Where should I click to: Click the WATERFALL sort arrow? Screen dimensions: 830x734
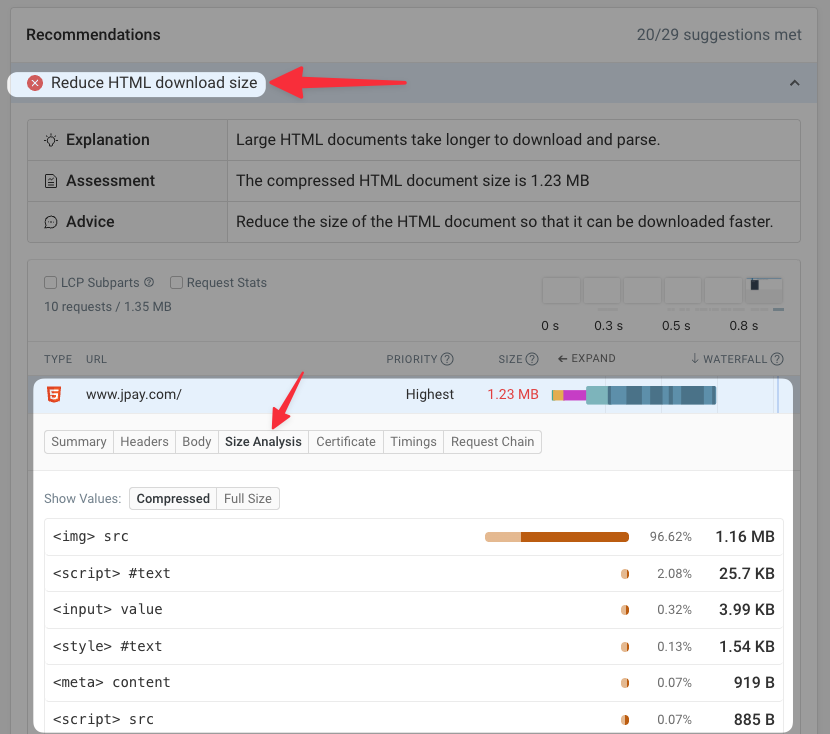click(x=695, y=358)
